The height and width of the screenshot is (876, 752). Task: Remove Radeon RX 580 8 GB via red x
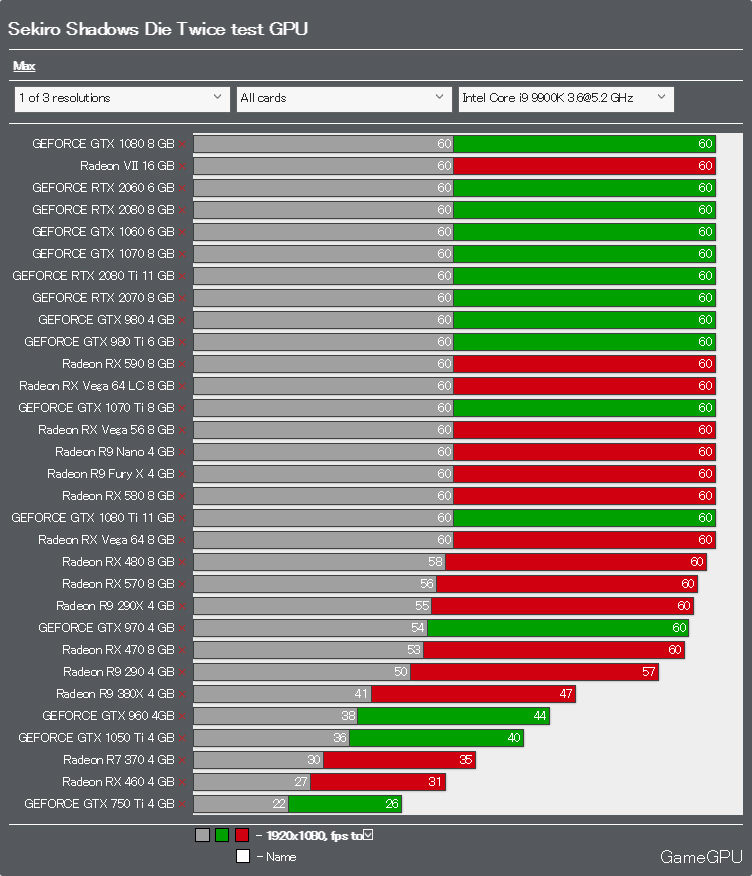click(182, 496)
